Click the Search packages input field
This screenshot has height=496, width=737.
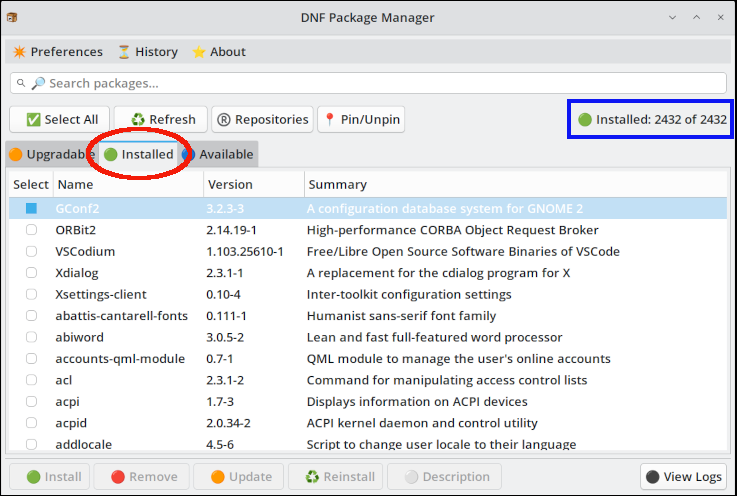(x=380, y=83)
